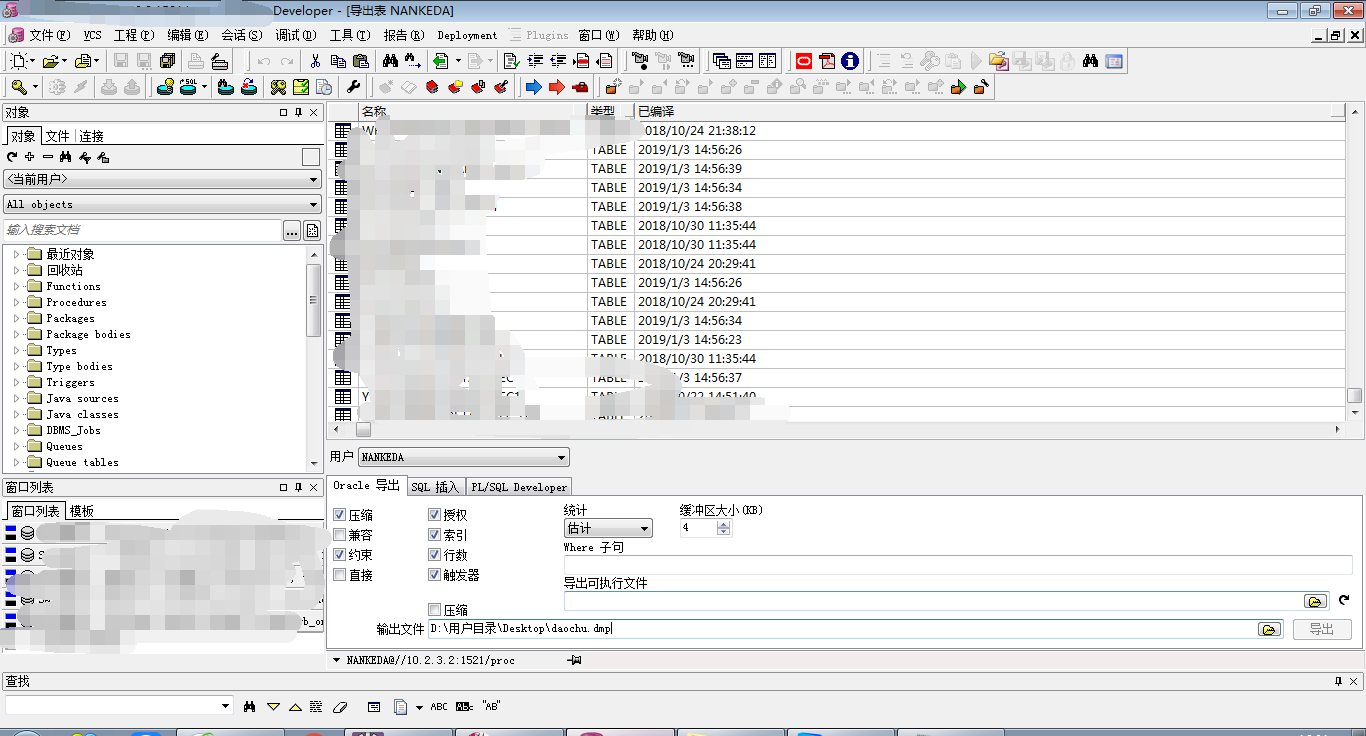Enable the 兼容 checkbox

pyautogui.click(x=338, y=534)
